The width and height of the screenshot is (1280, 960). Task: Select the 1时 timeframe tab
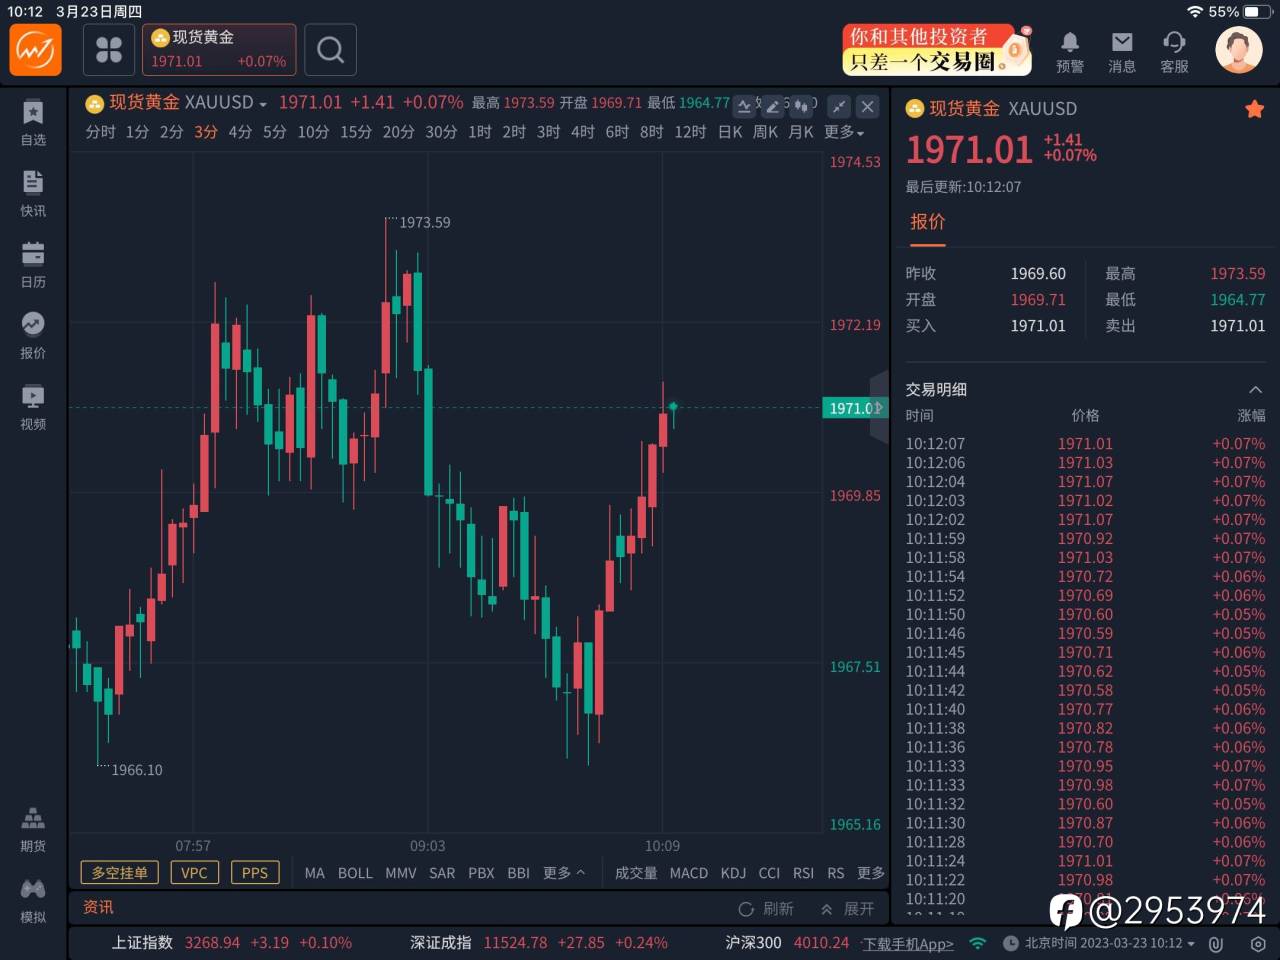click(x=480, y=132)
